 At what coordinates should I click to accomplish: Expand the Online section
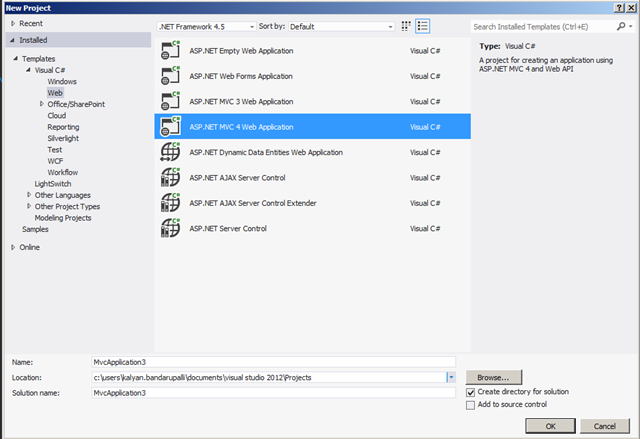click(x=13, y=247)
